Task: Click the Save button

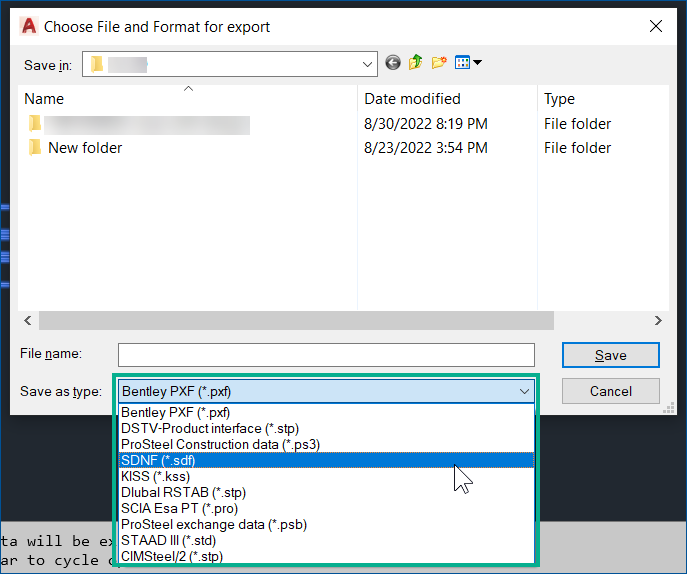Action: (610, 355)
